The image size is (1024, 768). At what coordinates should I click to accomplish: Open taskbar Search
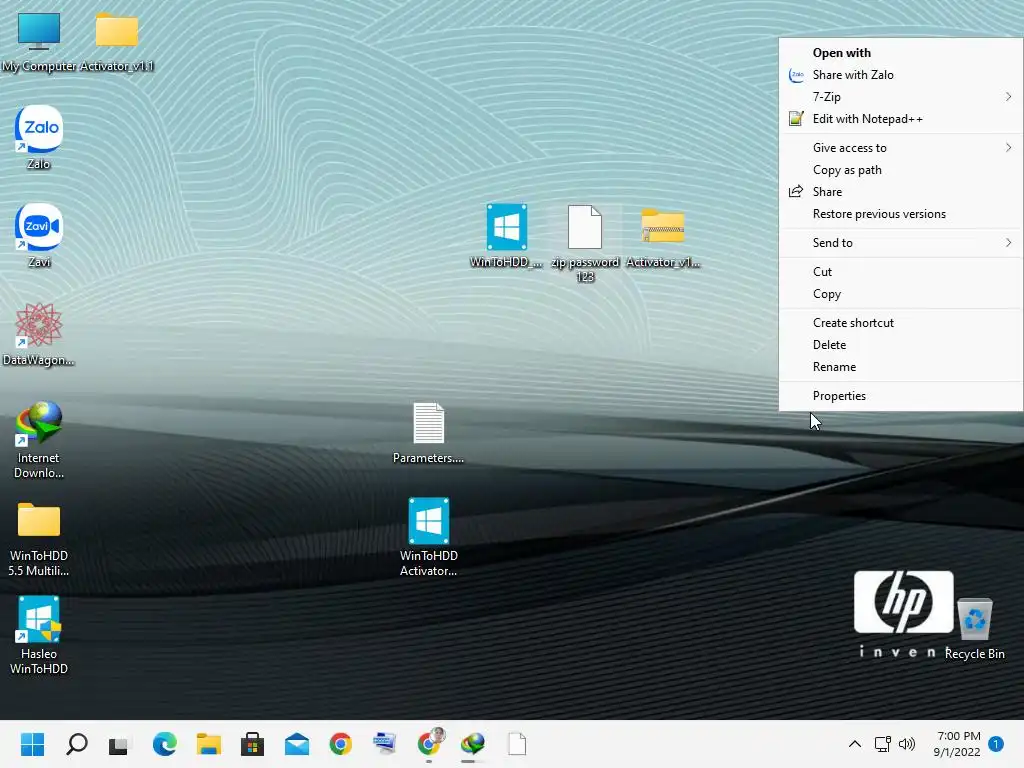click(x=76, y=744)
